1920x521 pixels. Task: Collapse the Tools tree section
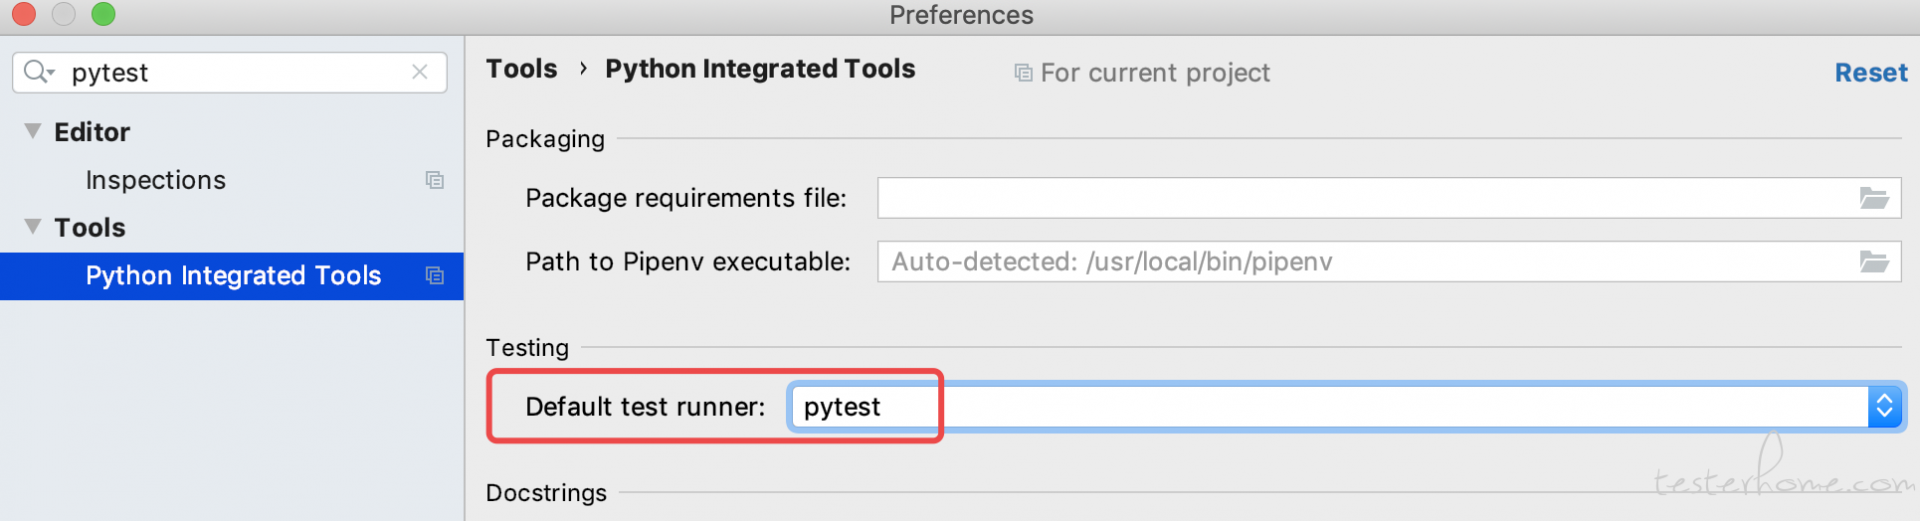click(x=33, y=227)
